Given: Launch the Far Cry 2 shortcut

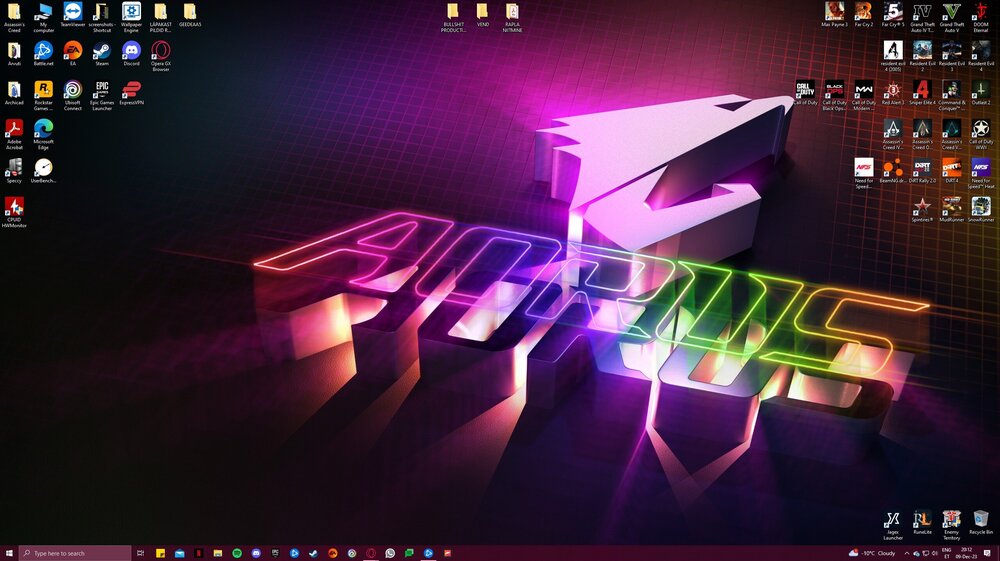Looking at the screenshot, I should (864, 15).
